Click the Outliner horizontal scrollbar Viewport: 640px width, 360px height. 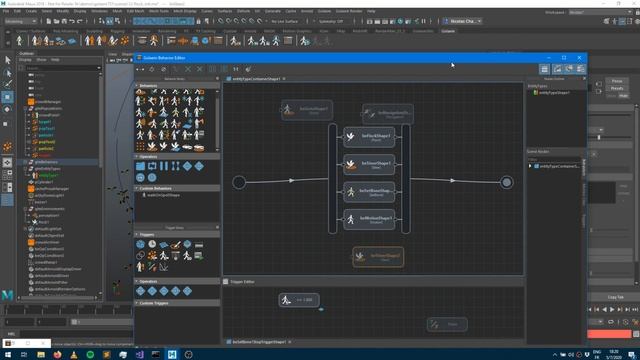pyautogui.click(x=58, y=298)
